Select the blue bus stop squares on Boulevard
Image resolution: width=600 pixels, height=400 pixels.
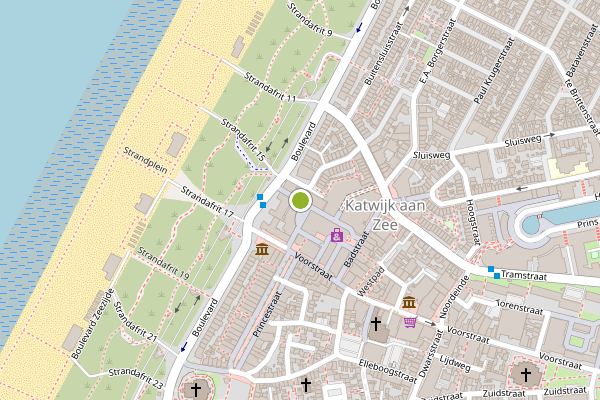(x=261, y=201)
